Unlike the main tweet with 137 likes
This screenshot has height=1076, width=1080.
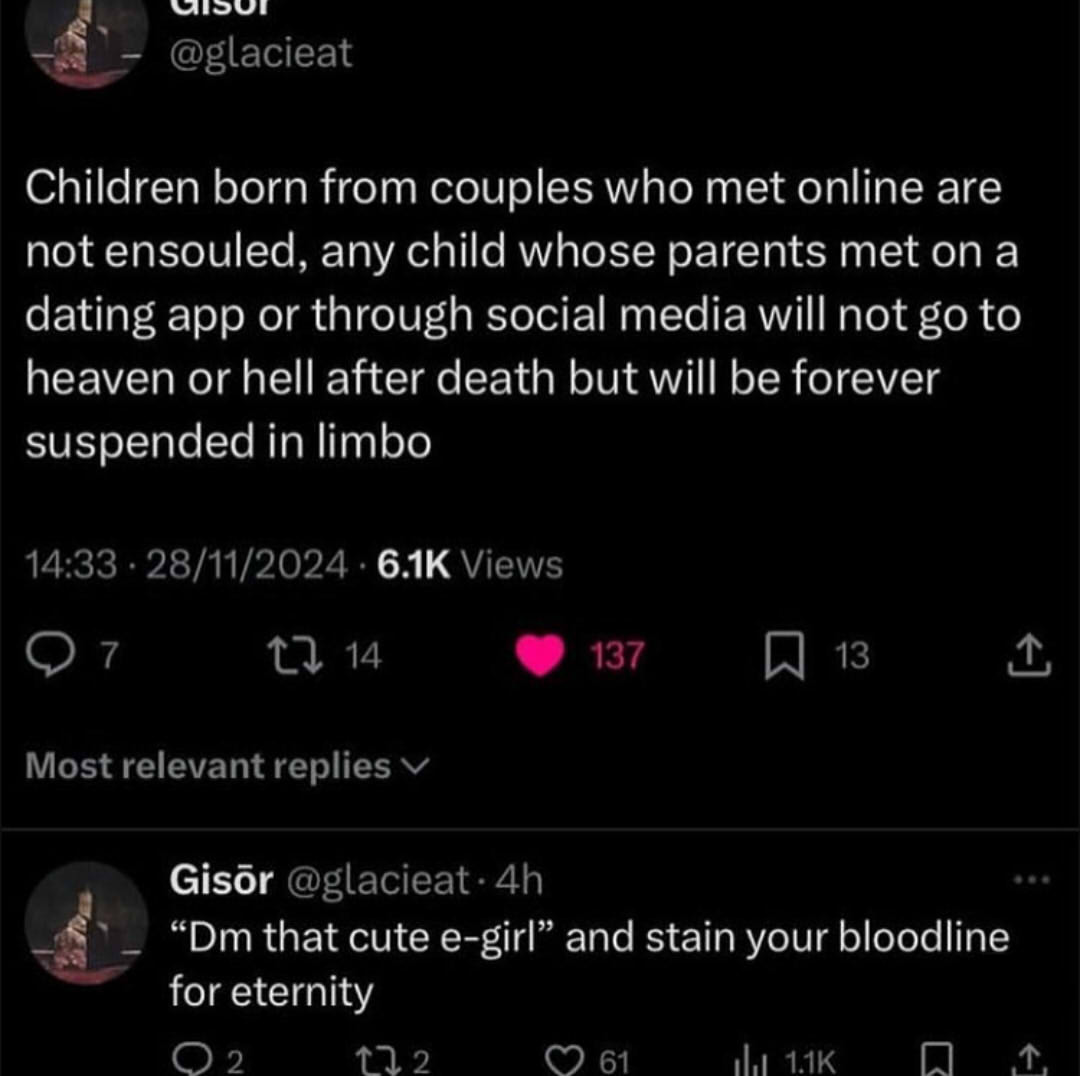click(x=540, y=656)
